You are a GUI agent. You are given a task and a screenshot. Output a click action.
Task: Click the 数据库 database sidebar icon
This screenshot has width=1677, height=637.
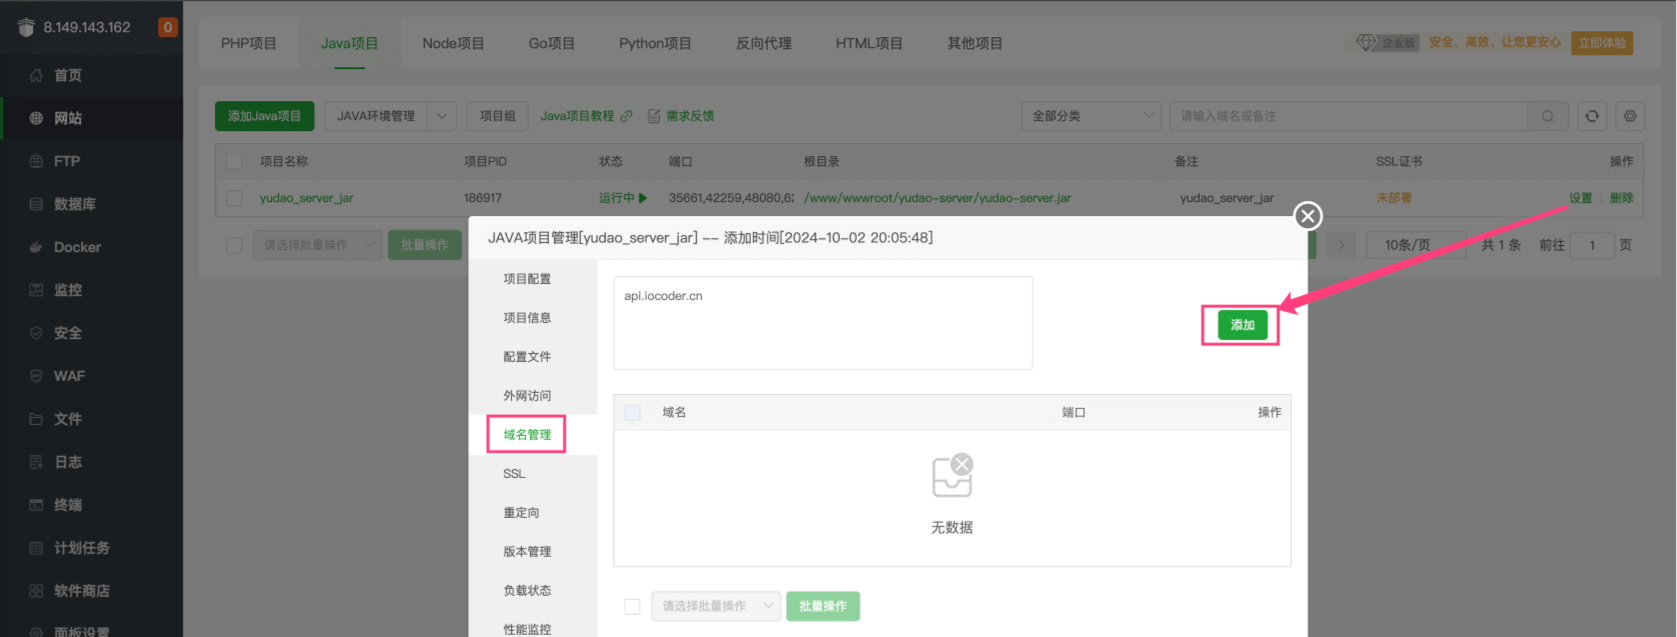tap(36, 204)
